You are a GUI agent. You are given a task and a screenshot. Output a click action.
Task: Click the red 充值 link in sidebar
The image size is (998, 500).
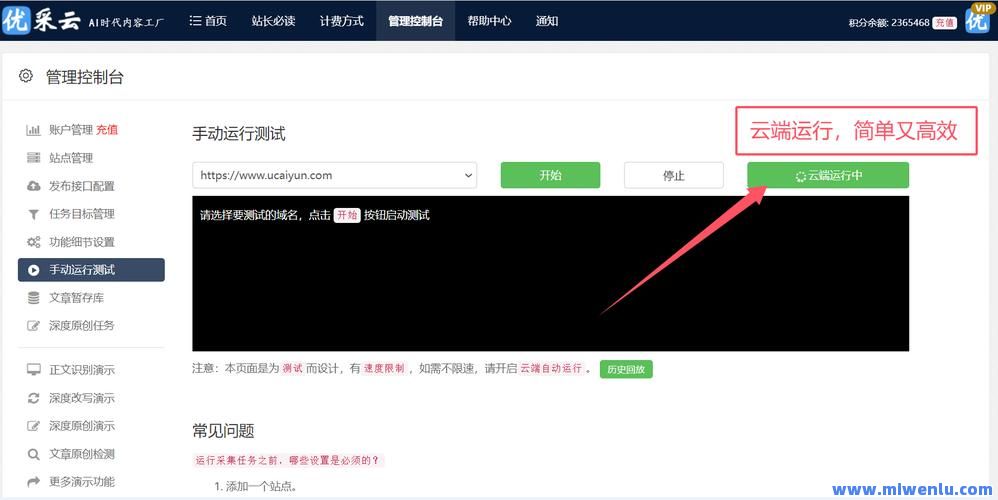click(107, 130)
